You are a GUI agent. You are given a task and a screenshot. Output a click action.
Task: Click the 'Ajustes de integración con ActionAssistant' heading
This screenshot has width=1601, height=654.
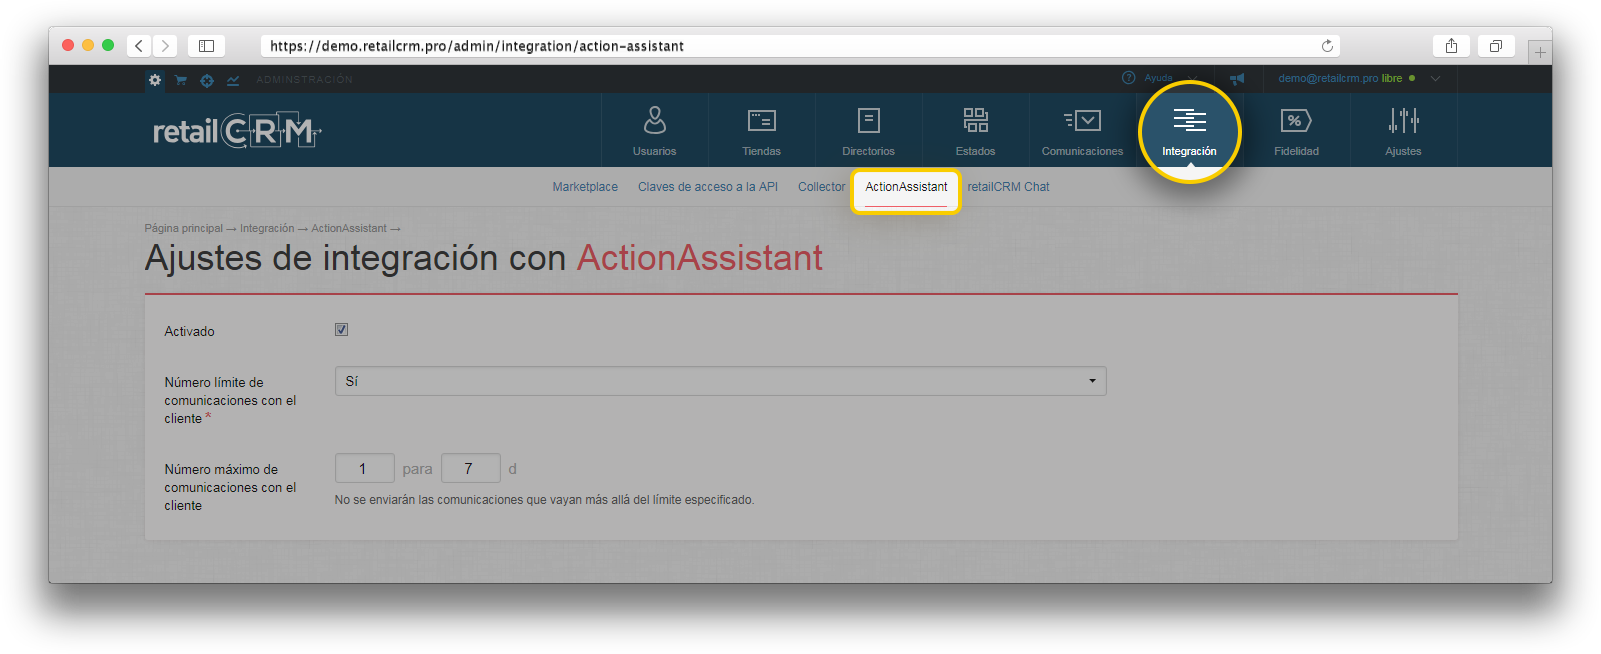click(483, 258)
